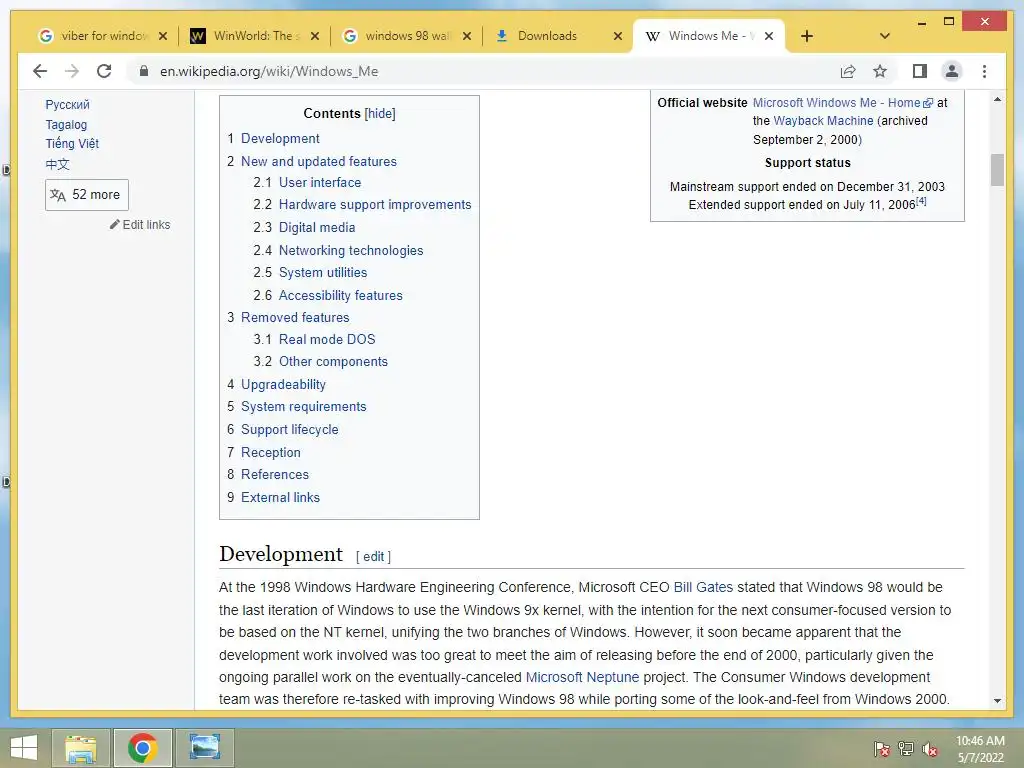Expand the tab search dropdown
Viewport: 1024px width, 768px height.
coord(885,36)
